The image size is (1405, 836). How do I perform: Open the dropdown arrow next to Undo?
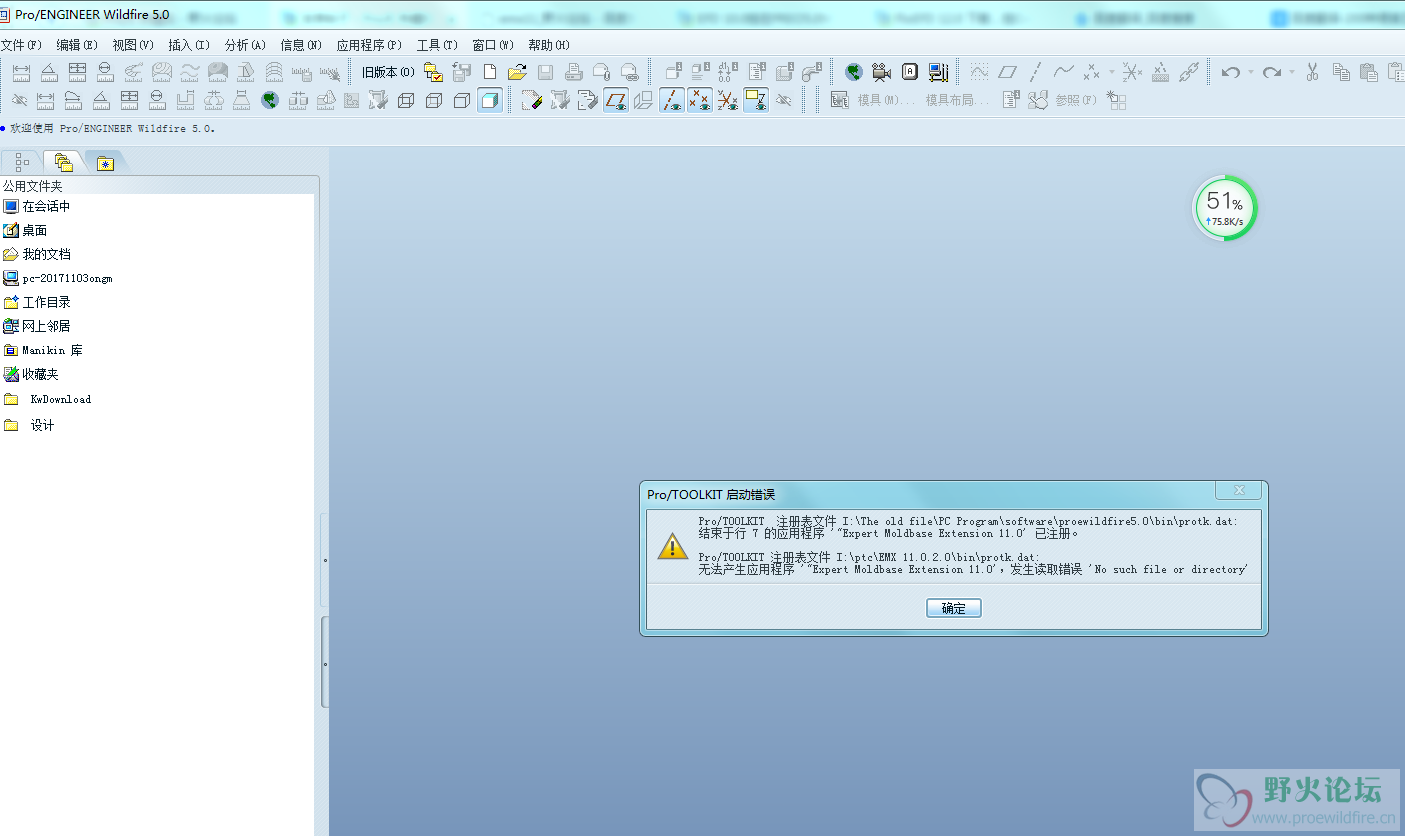point(1250,72)
